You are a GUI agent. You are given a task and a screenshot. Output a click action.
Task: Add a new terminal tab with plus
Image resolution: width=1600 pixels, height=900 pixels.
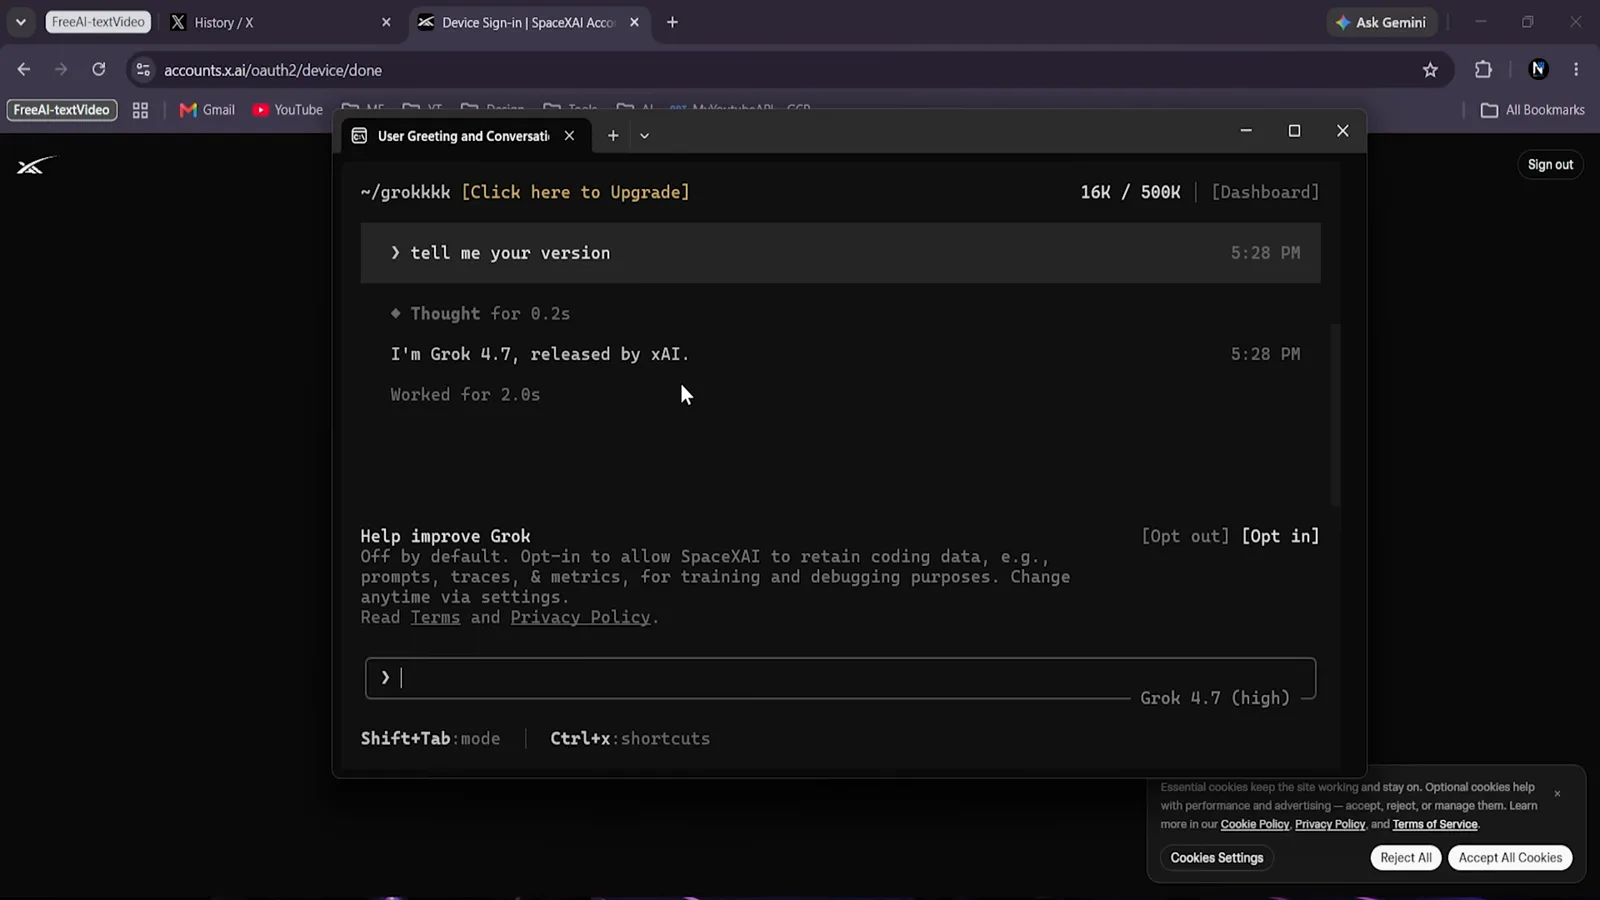point(613,135)
